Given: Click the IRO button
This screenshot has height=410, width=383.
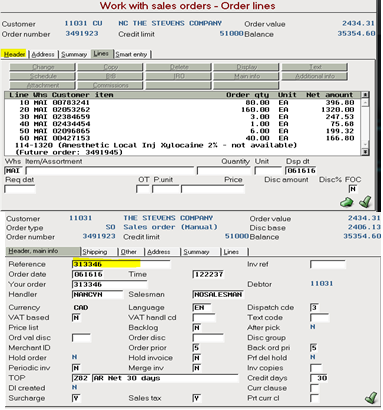Looking at the screenshot, I should pos(179,76).
